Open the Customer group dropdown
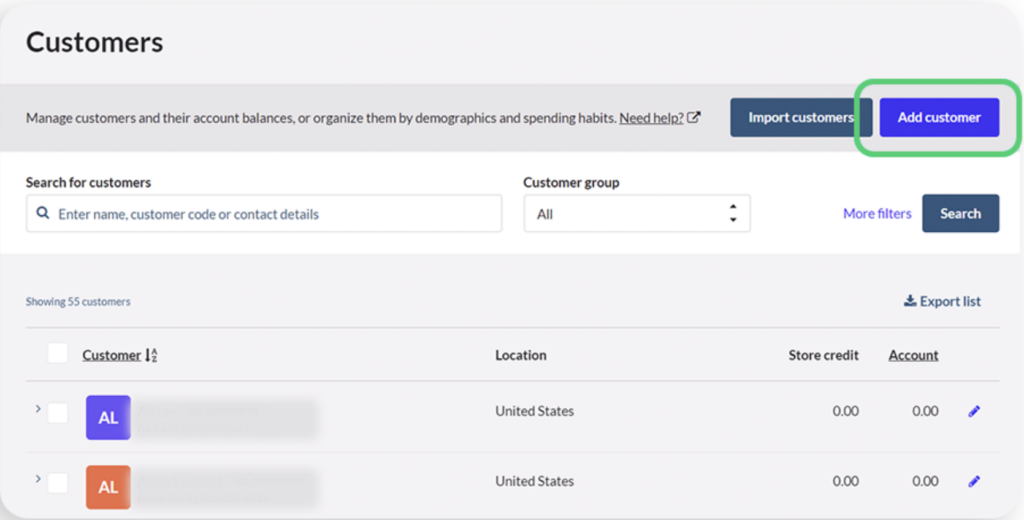Viewport: 1024px width, 520px height. pyautogui.click(x=637, y=213)
